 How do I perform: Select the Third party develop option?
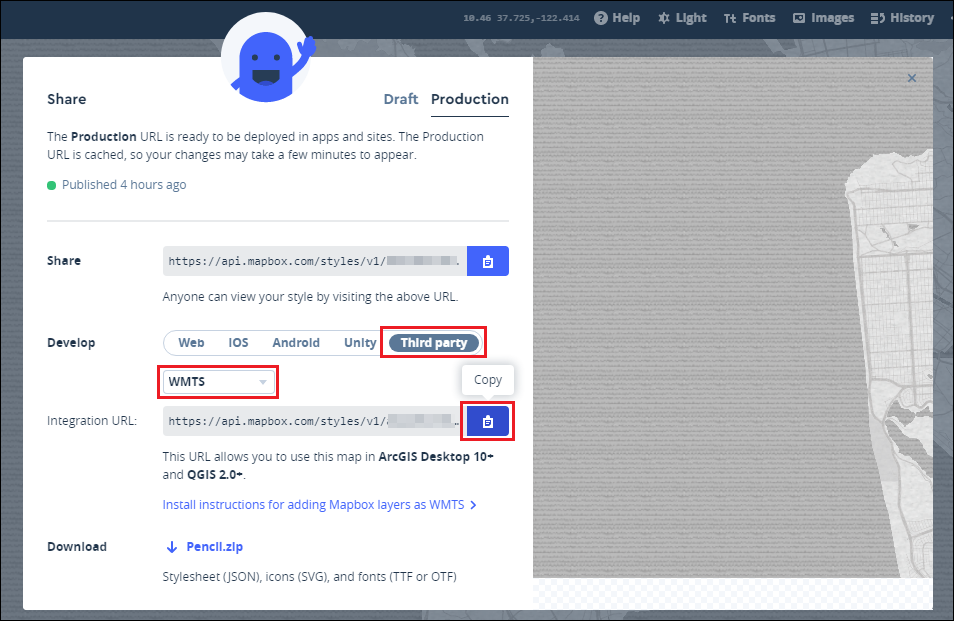tap(434, 342)
